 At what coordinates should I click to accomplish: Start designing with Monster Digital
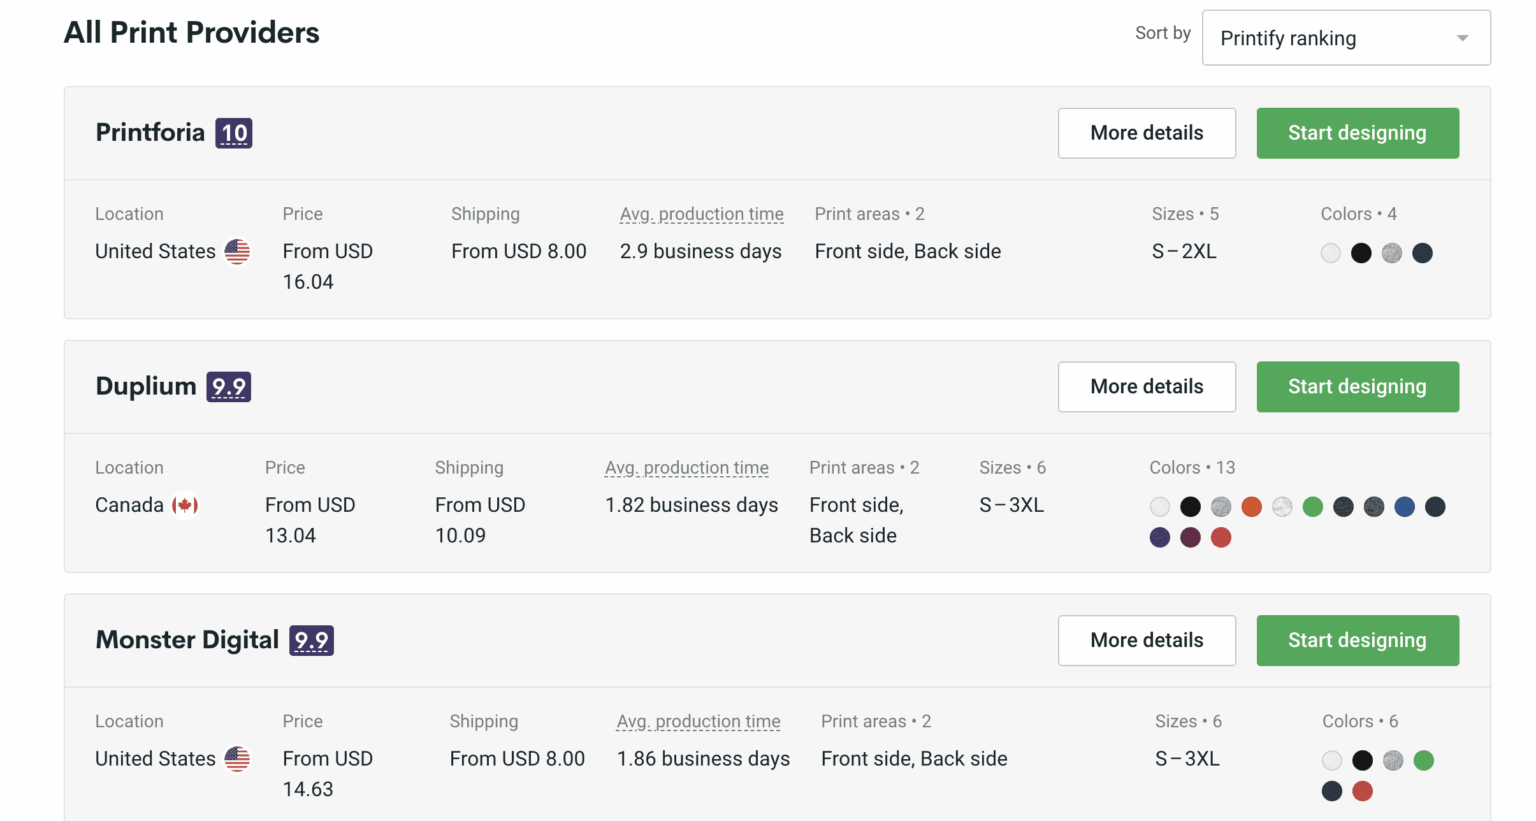pos(1358,640)
